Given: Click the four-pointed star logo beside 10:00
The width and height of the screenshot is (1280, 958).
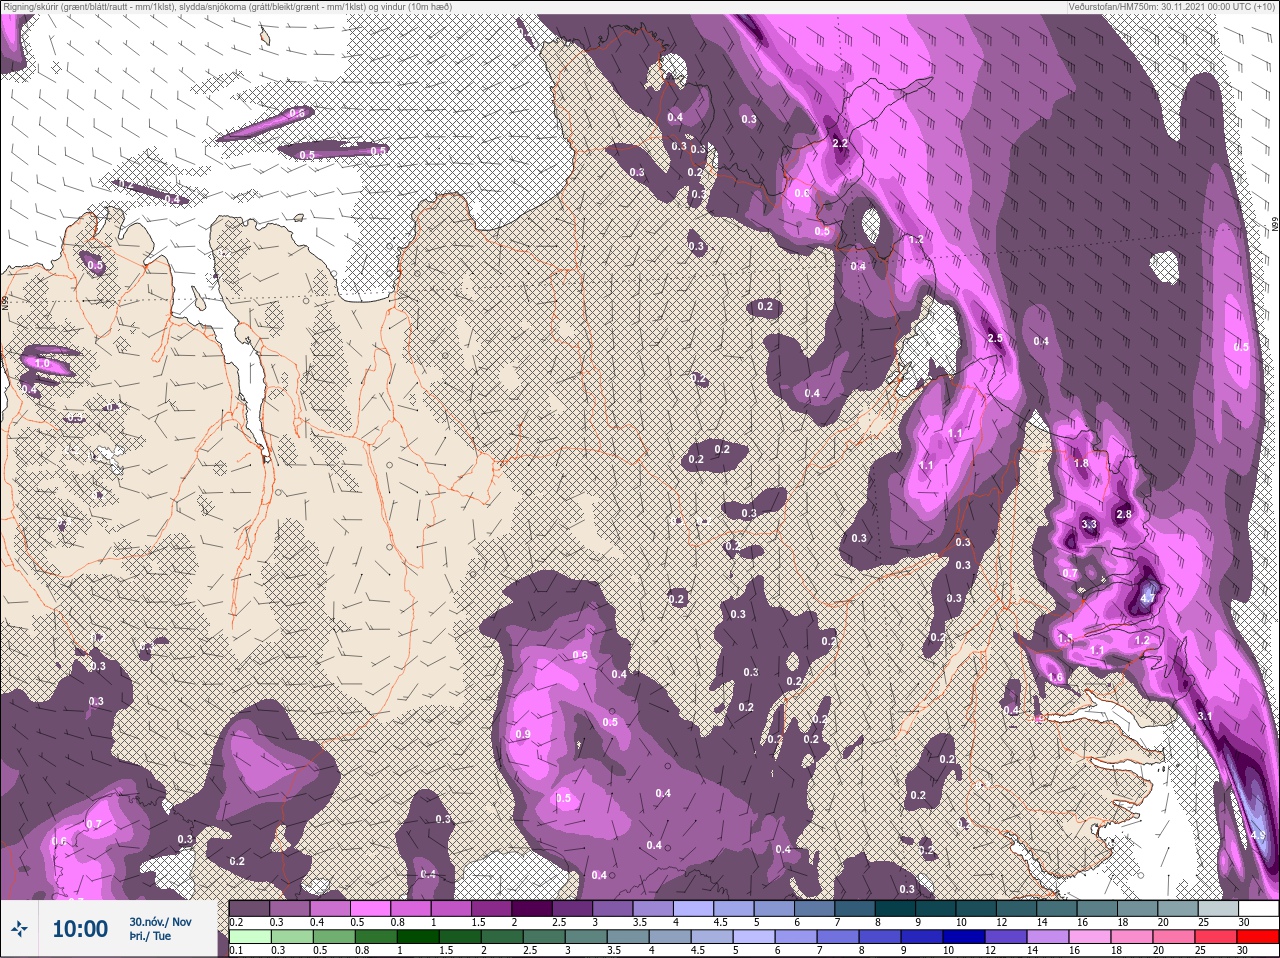Looking at the screenshot, I should tap(19, 928).
